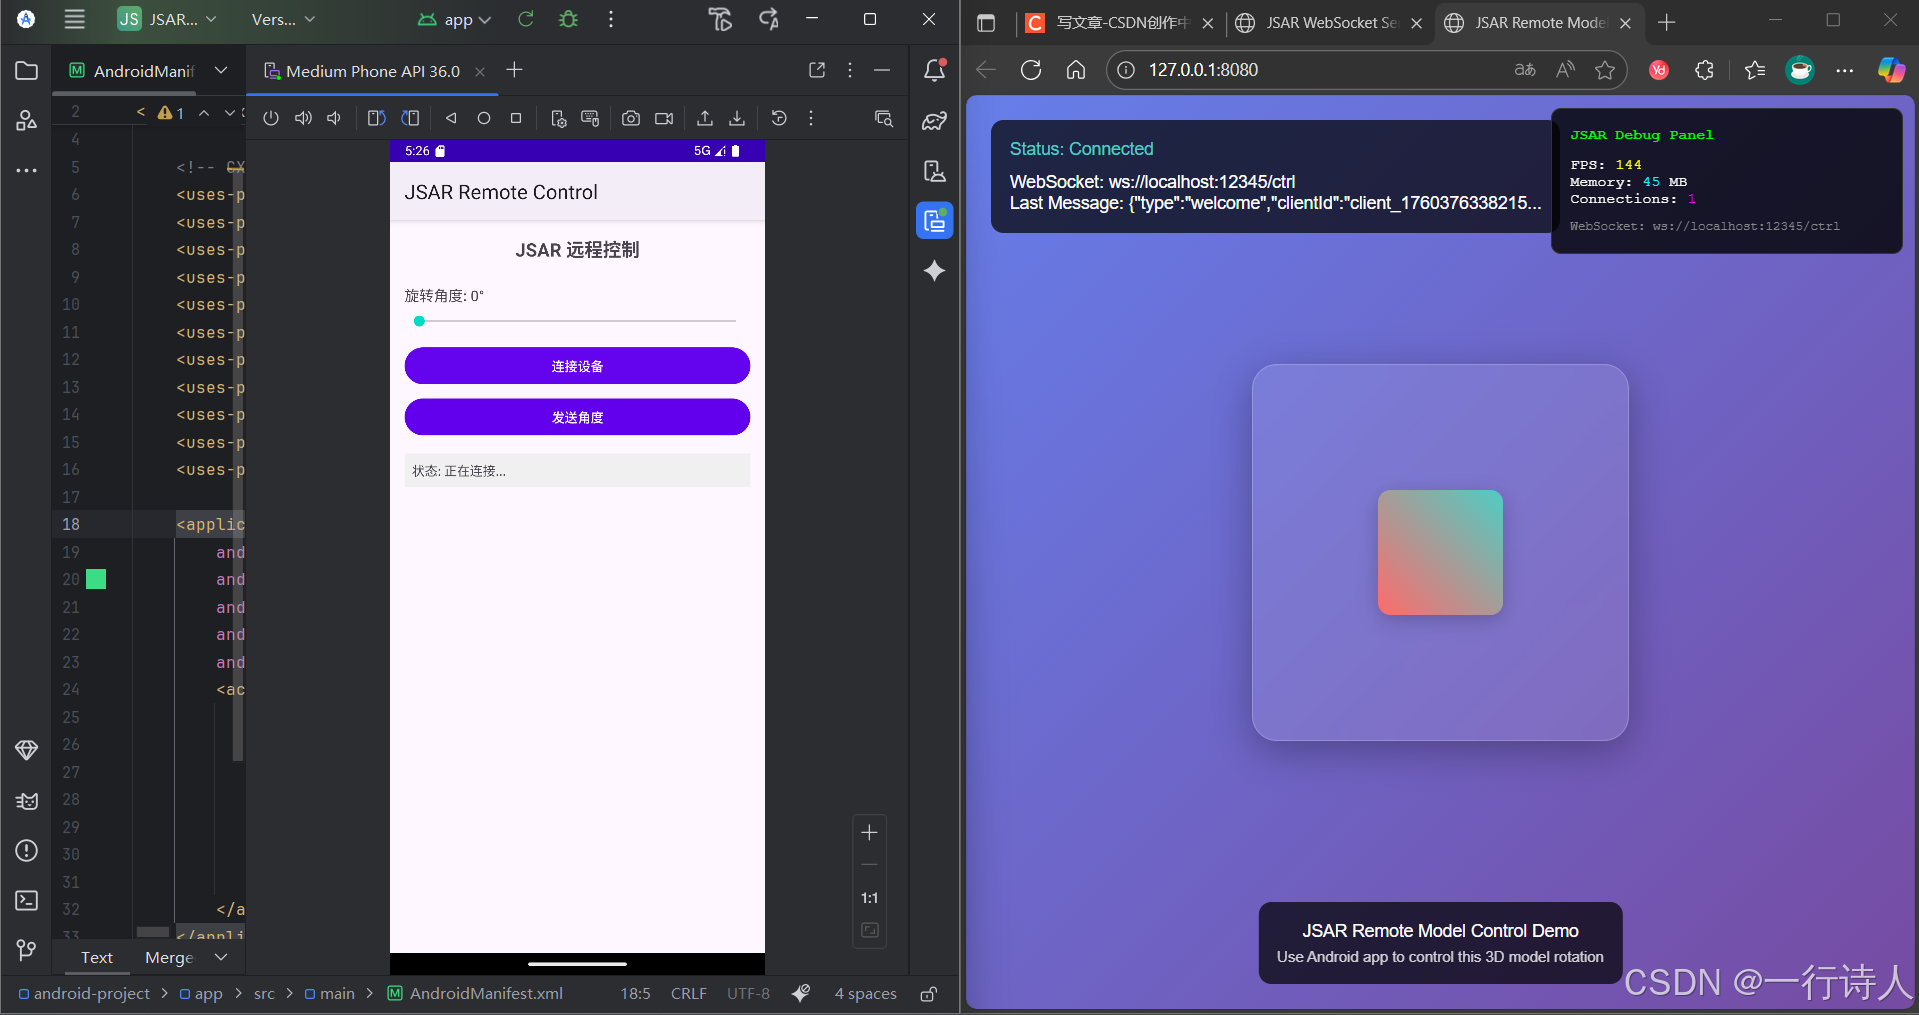Go to the browser home page

1076,70
